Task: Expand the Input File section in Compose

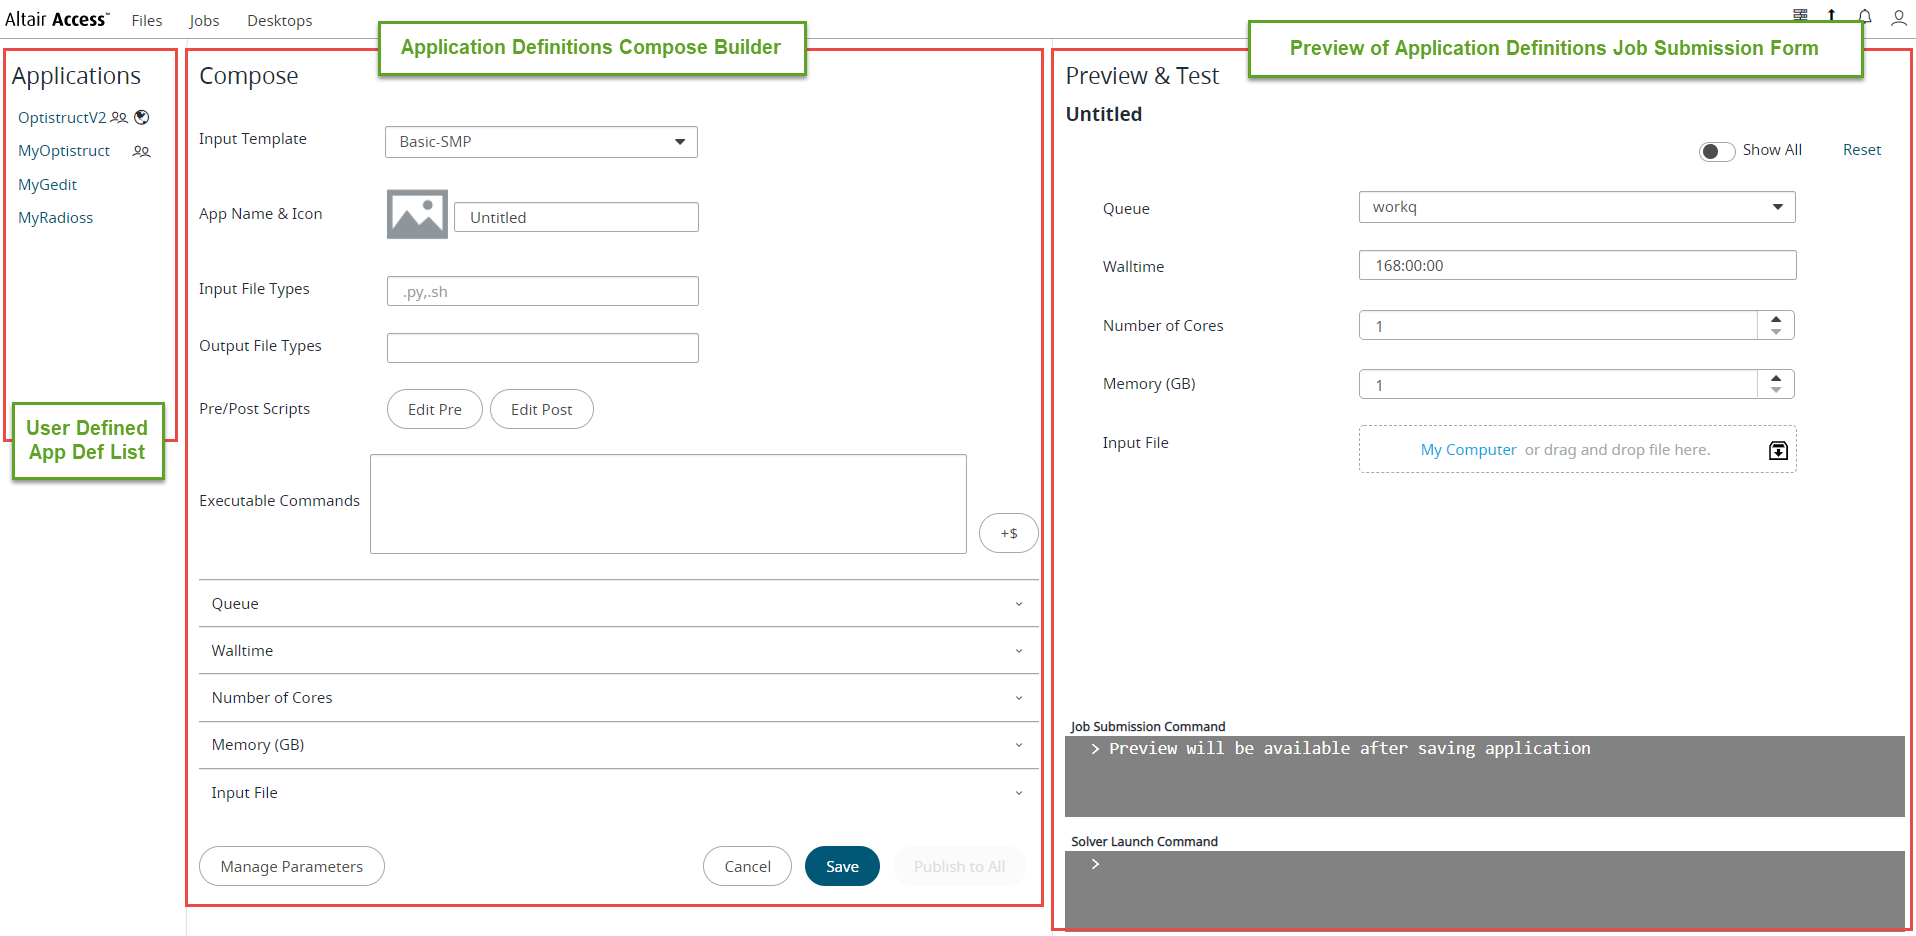Action: 618,793
